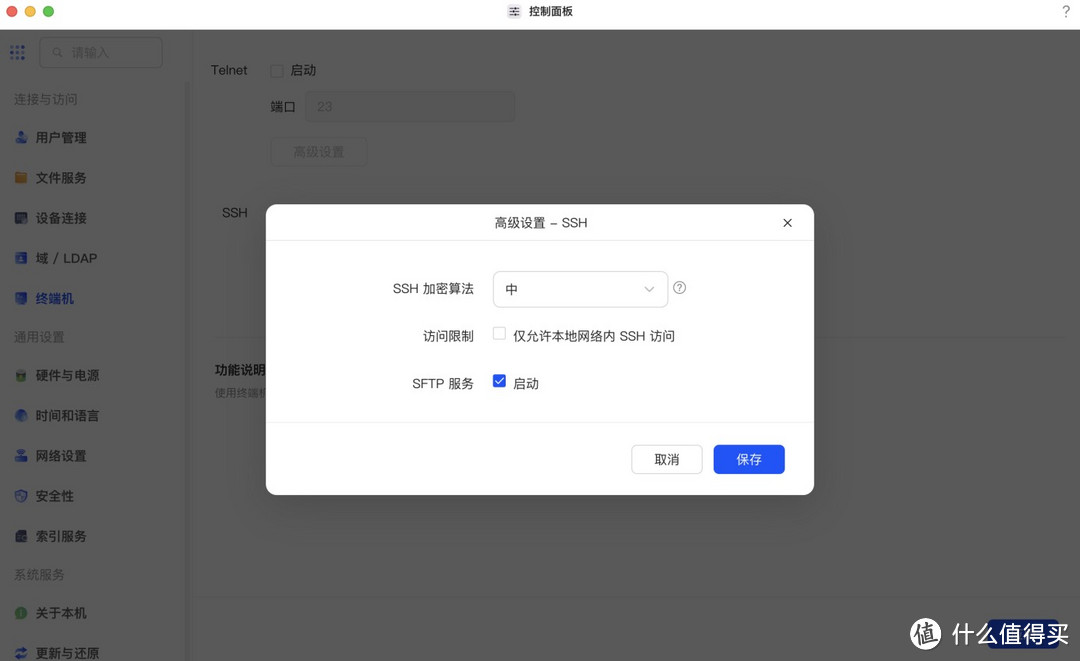Click the yellow minimize window button
1080x661 pixels.
point(30,11)
